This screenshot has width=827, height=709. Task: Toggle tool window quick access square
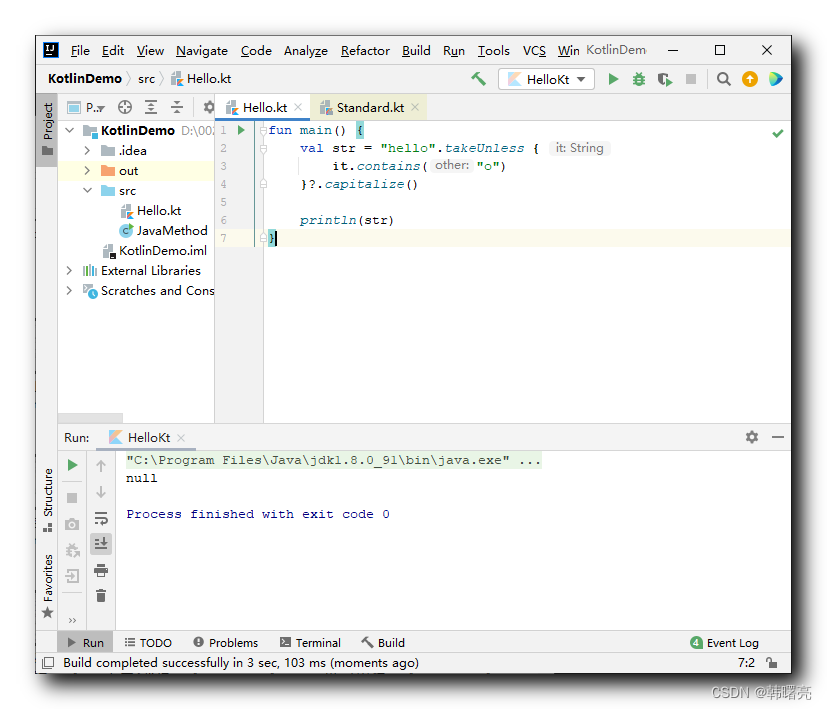[x=48, y=663]
